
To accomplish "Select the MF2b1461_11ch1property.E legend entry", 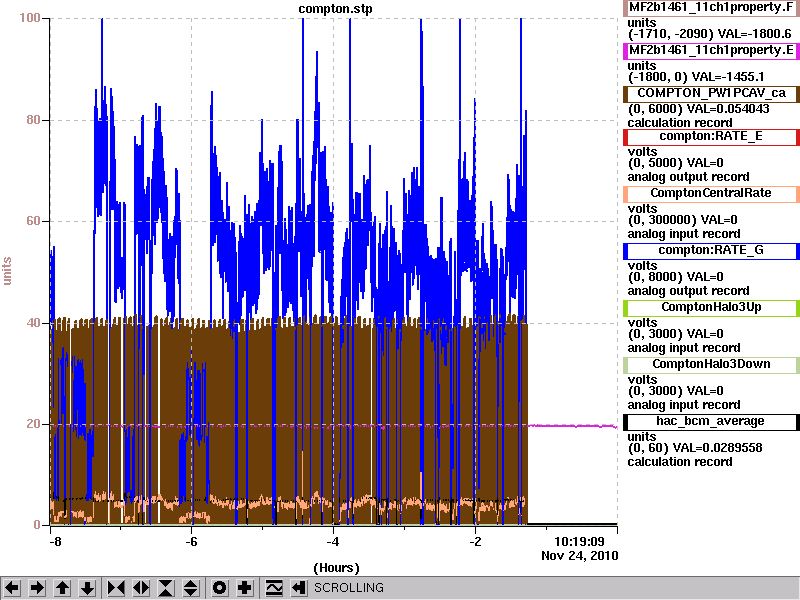I will tap(711, 51).
